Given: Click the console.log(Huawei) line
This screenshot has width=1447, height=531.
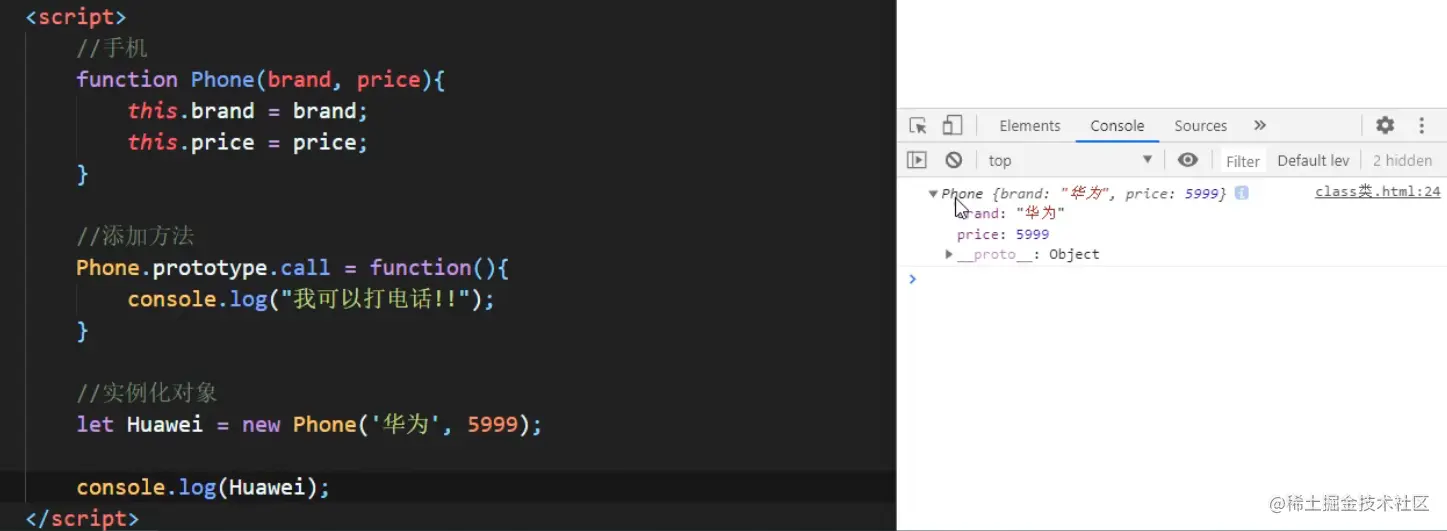Looking at the screenshot, I should point(203,487).
